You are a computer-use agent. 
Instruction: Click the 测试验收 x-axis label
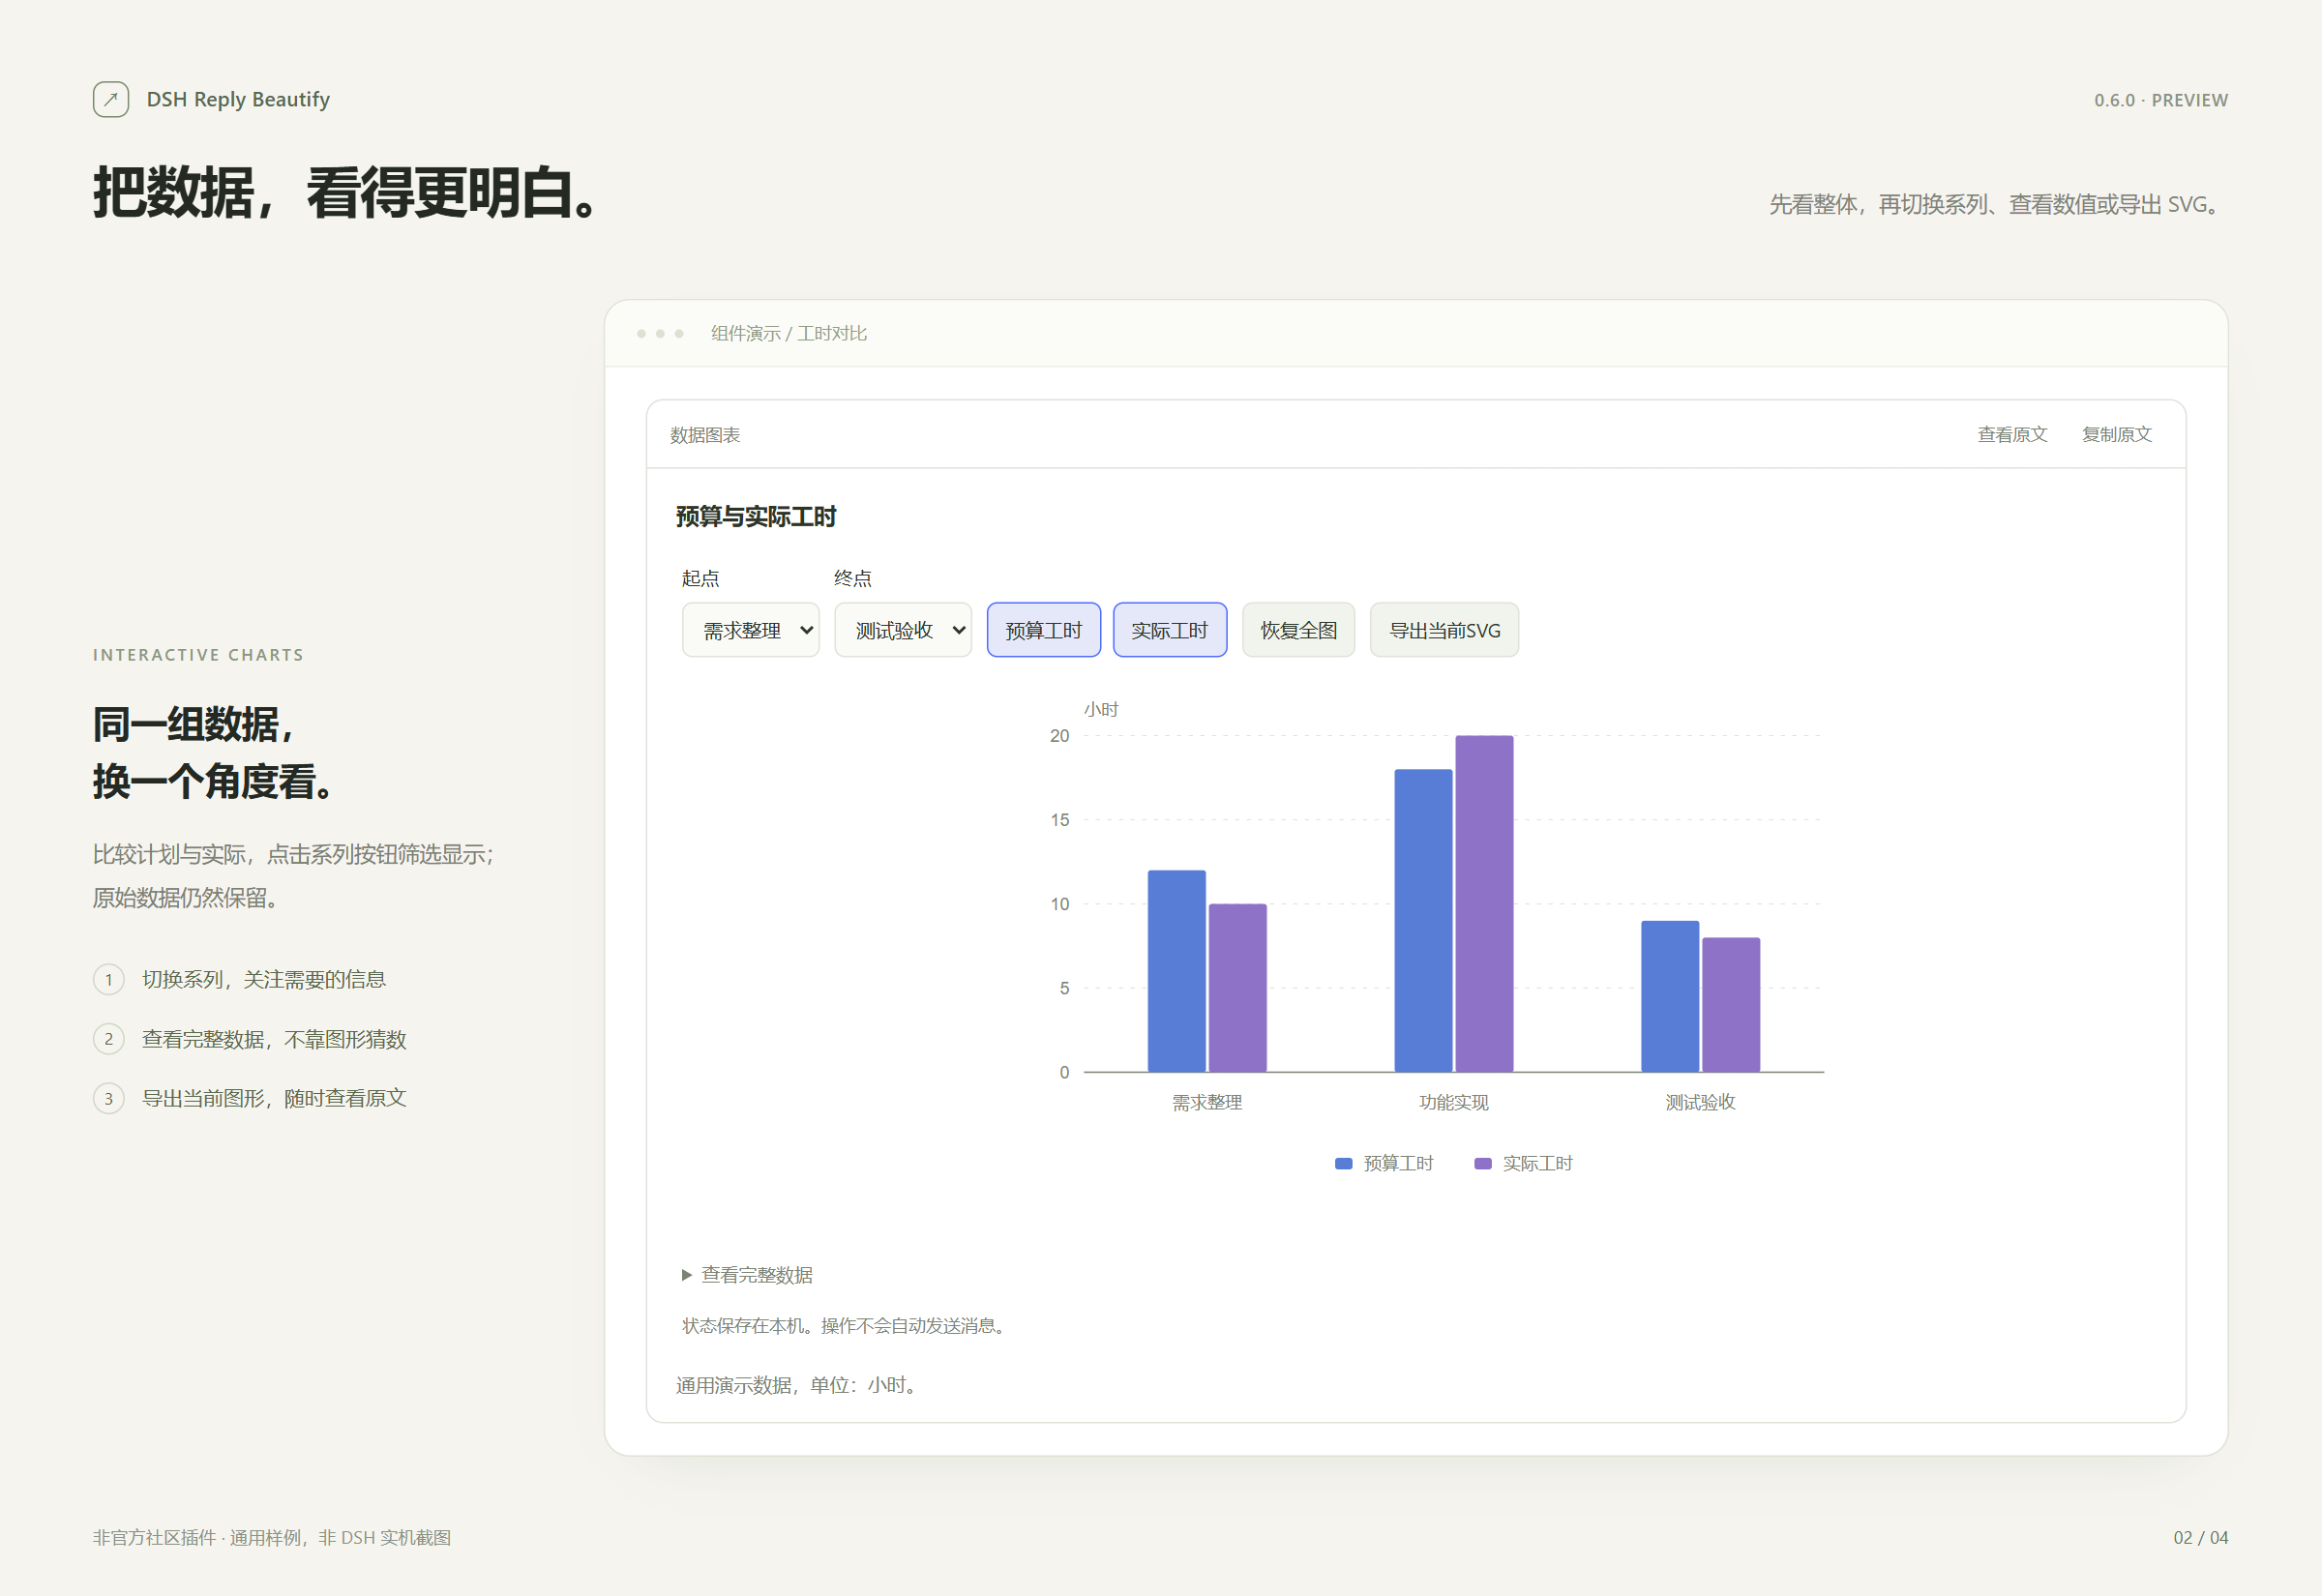pyautogui.click(x=1700, y=1102)
